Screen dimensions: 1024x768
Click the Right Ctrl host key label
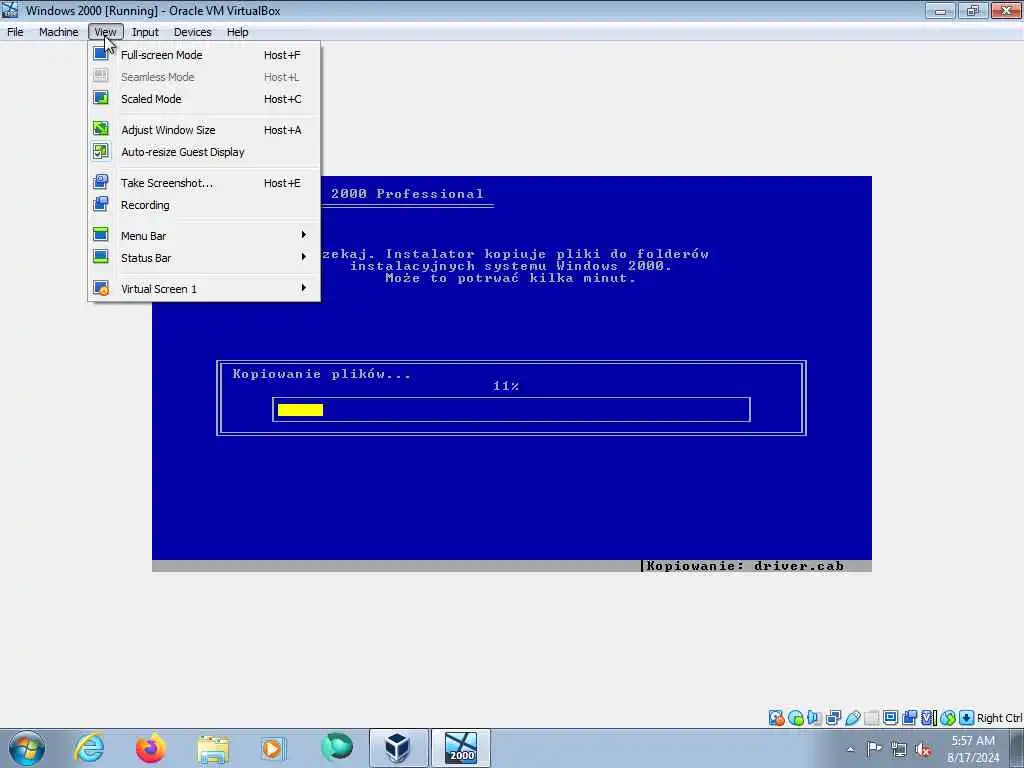point(999,718)
